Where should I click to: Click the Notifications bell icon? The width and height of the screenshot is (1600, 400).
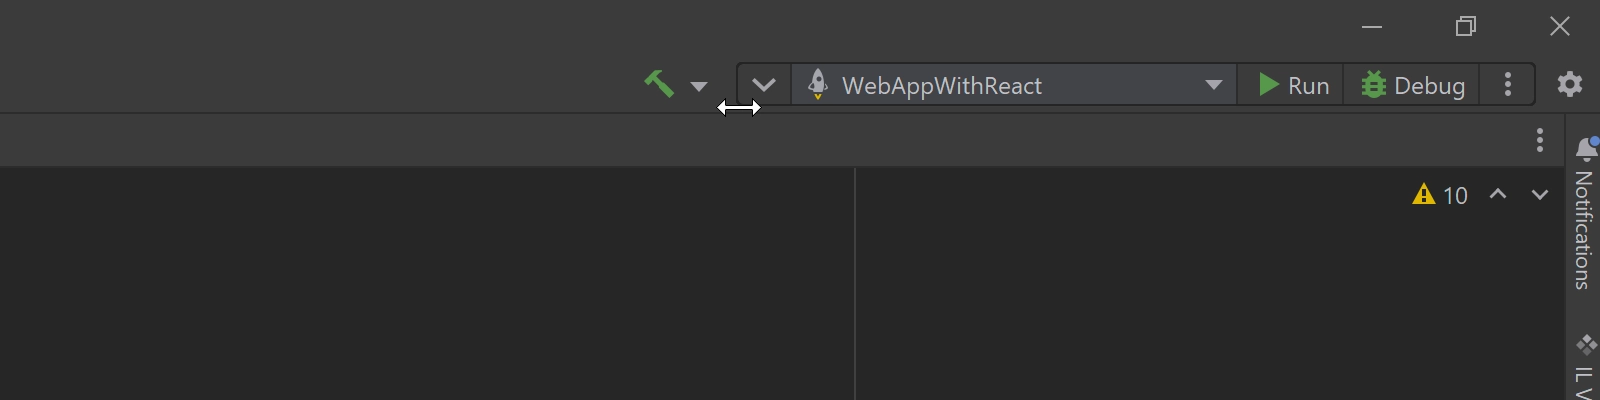[x=1586, y=149]
